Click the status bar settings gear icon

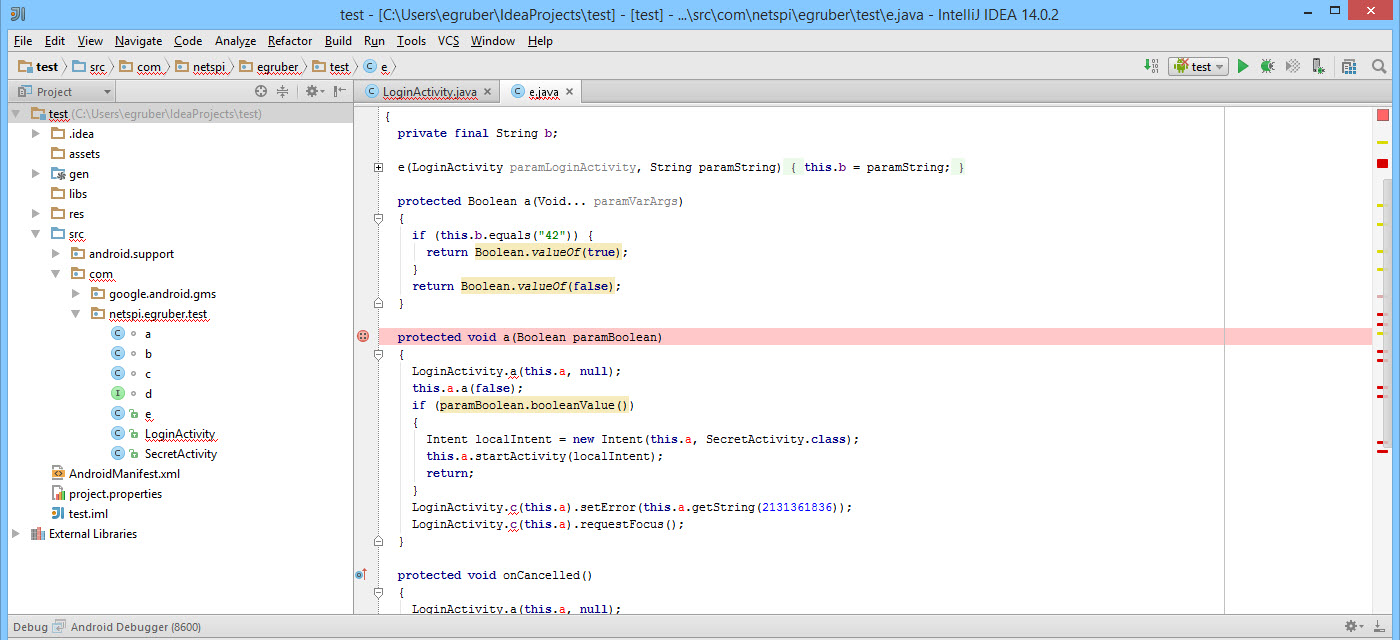coord(1353,627)
